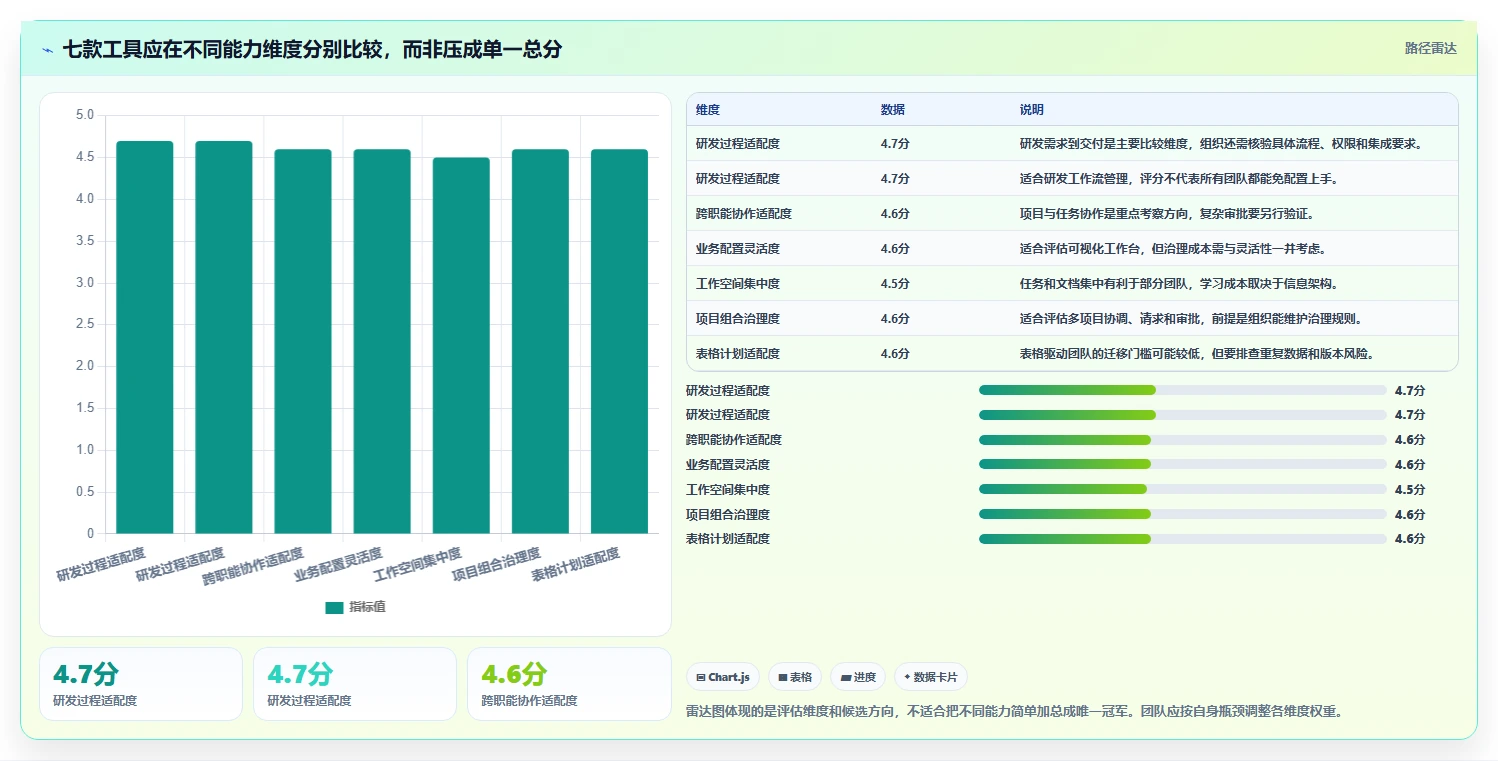Click the 表格计划适配度 x-axis label under chart

(x=576, y=566)
